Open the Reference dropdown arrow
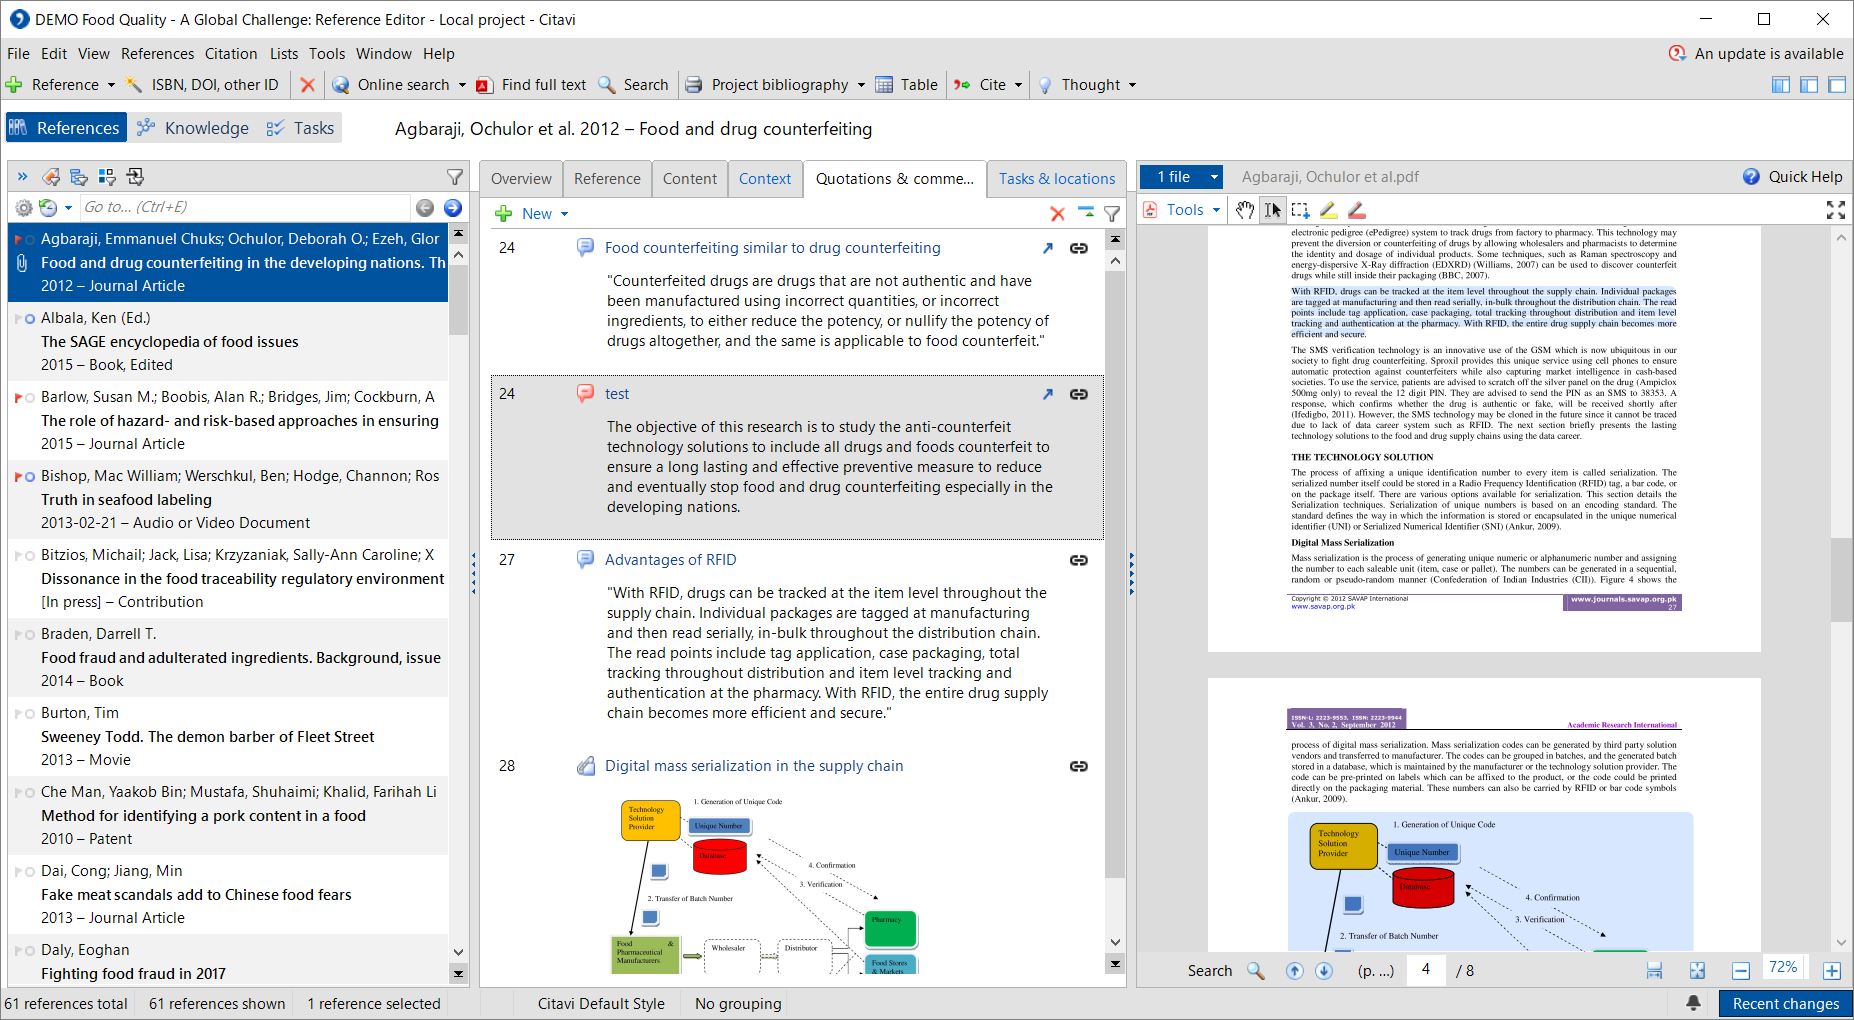This screenshot has height=1020, width=1854. 111,85
